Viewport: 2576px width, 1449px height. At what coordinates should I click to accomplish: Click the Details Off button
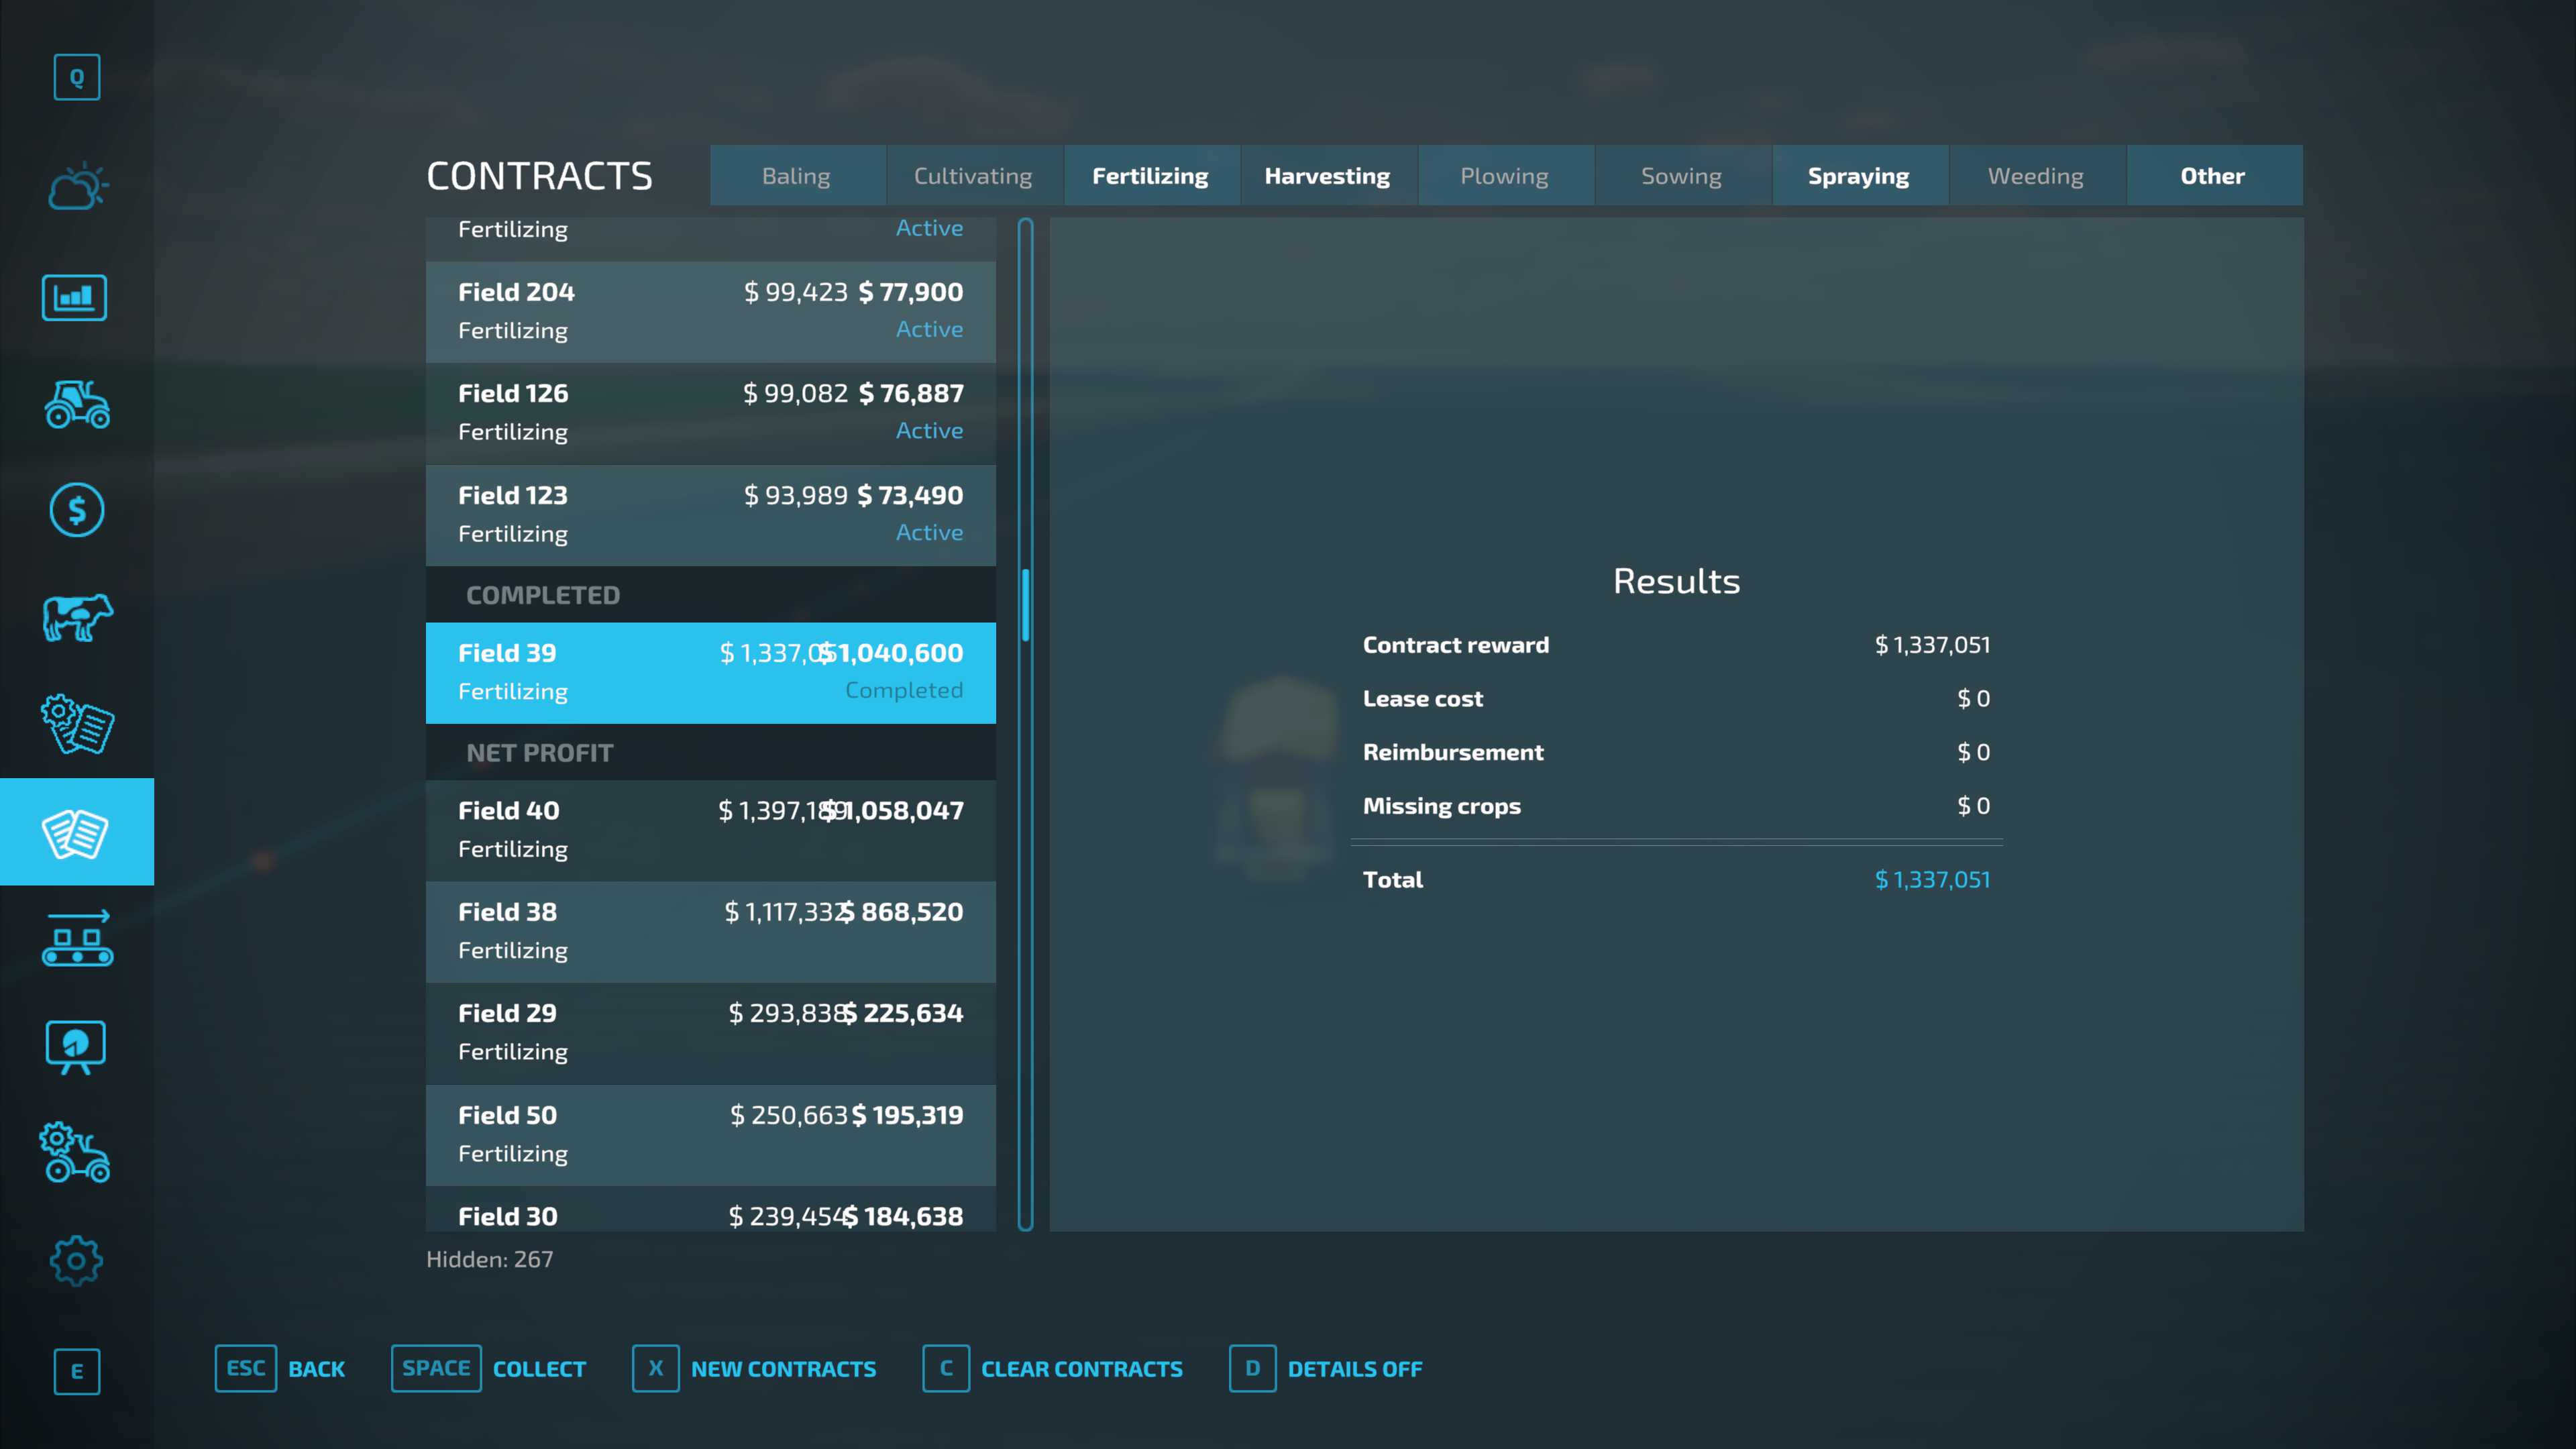[x=1326, y=1368]
